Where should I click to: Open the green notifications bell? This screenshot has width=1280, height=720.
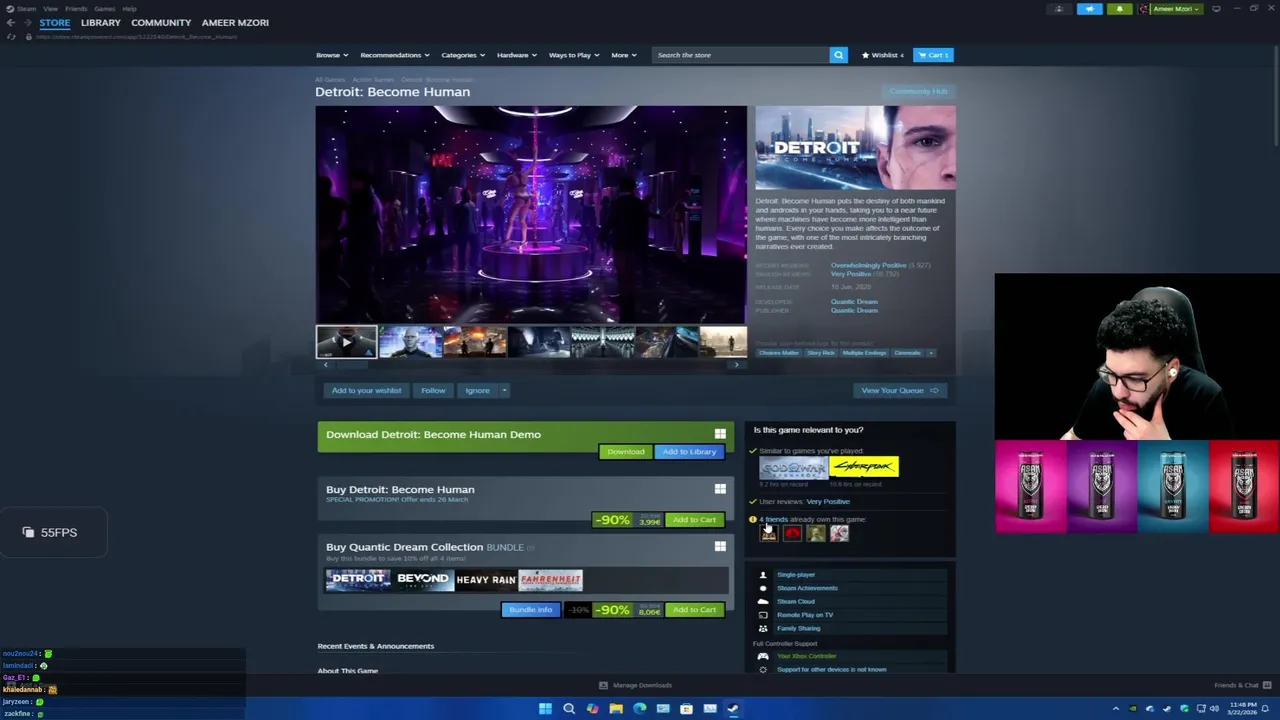coord(1119,9)
